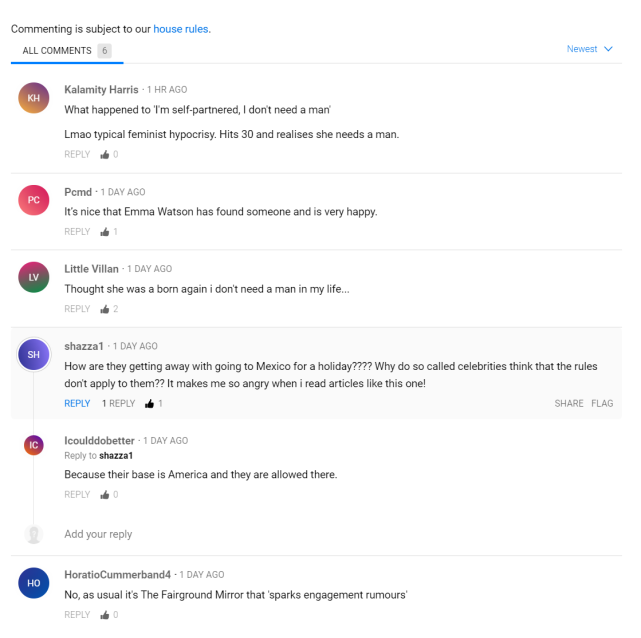This screenshot has height=638, width=641.
Task: Flag shazza1's comment
Action: pyautogui.click(x=602, y=404)
